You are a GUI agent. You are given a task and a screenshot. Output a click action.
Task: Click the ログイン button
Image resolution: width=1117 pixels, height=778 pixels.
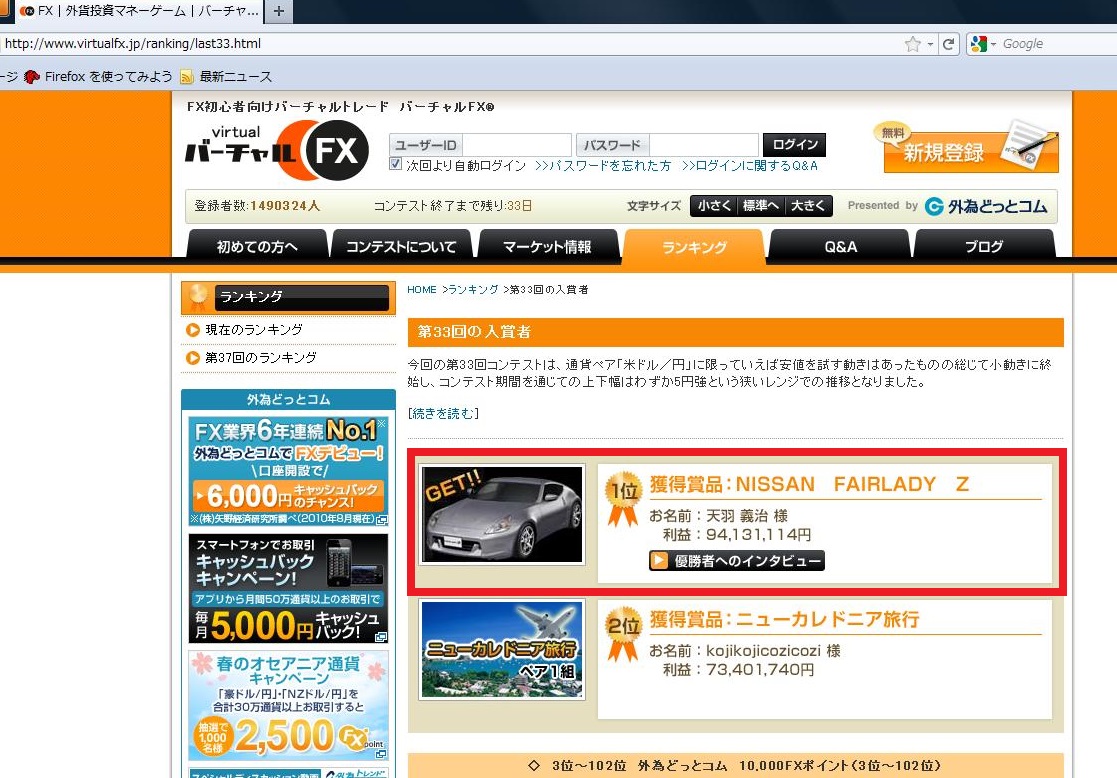click(794, 145)
